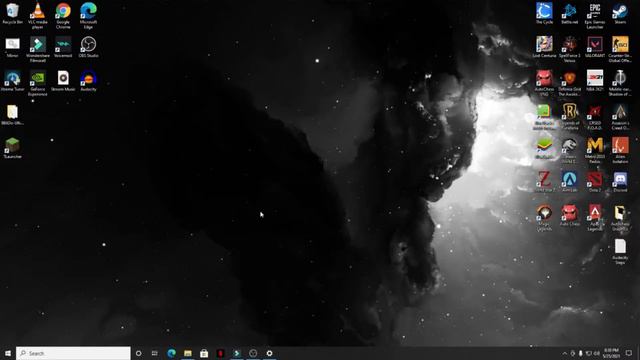Image resolution: width=640 pixels, height=360 pixels.
Task: Select the Jurassic World Evolution shortcut
Action: coord(569,151)
